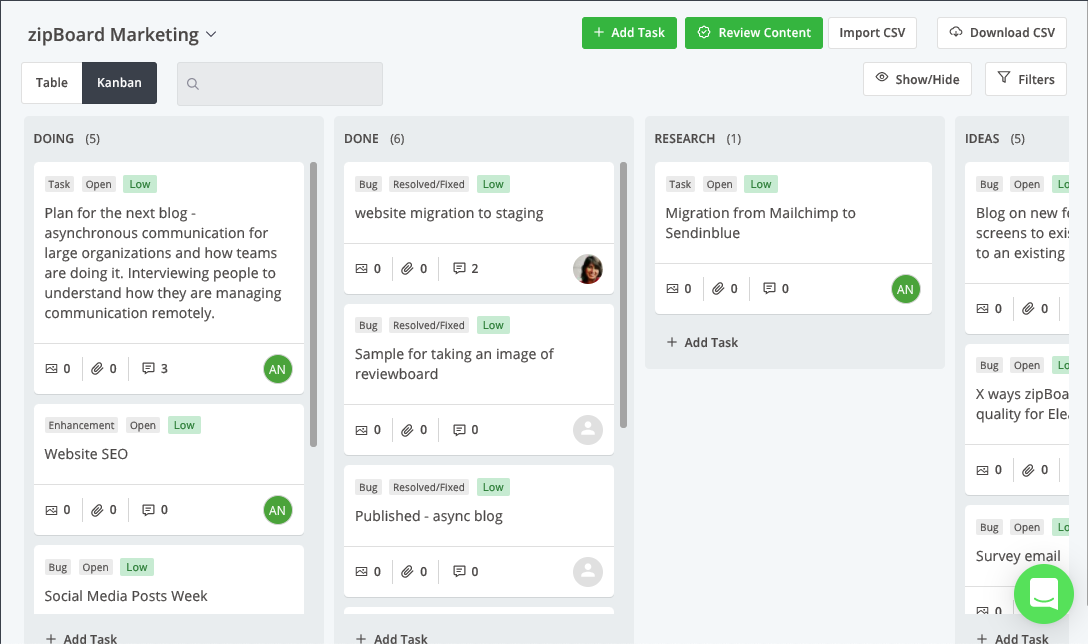Click screenshot icon on website migration card

[x=362, y=269]
